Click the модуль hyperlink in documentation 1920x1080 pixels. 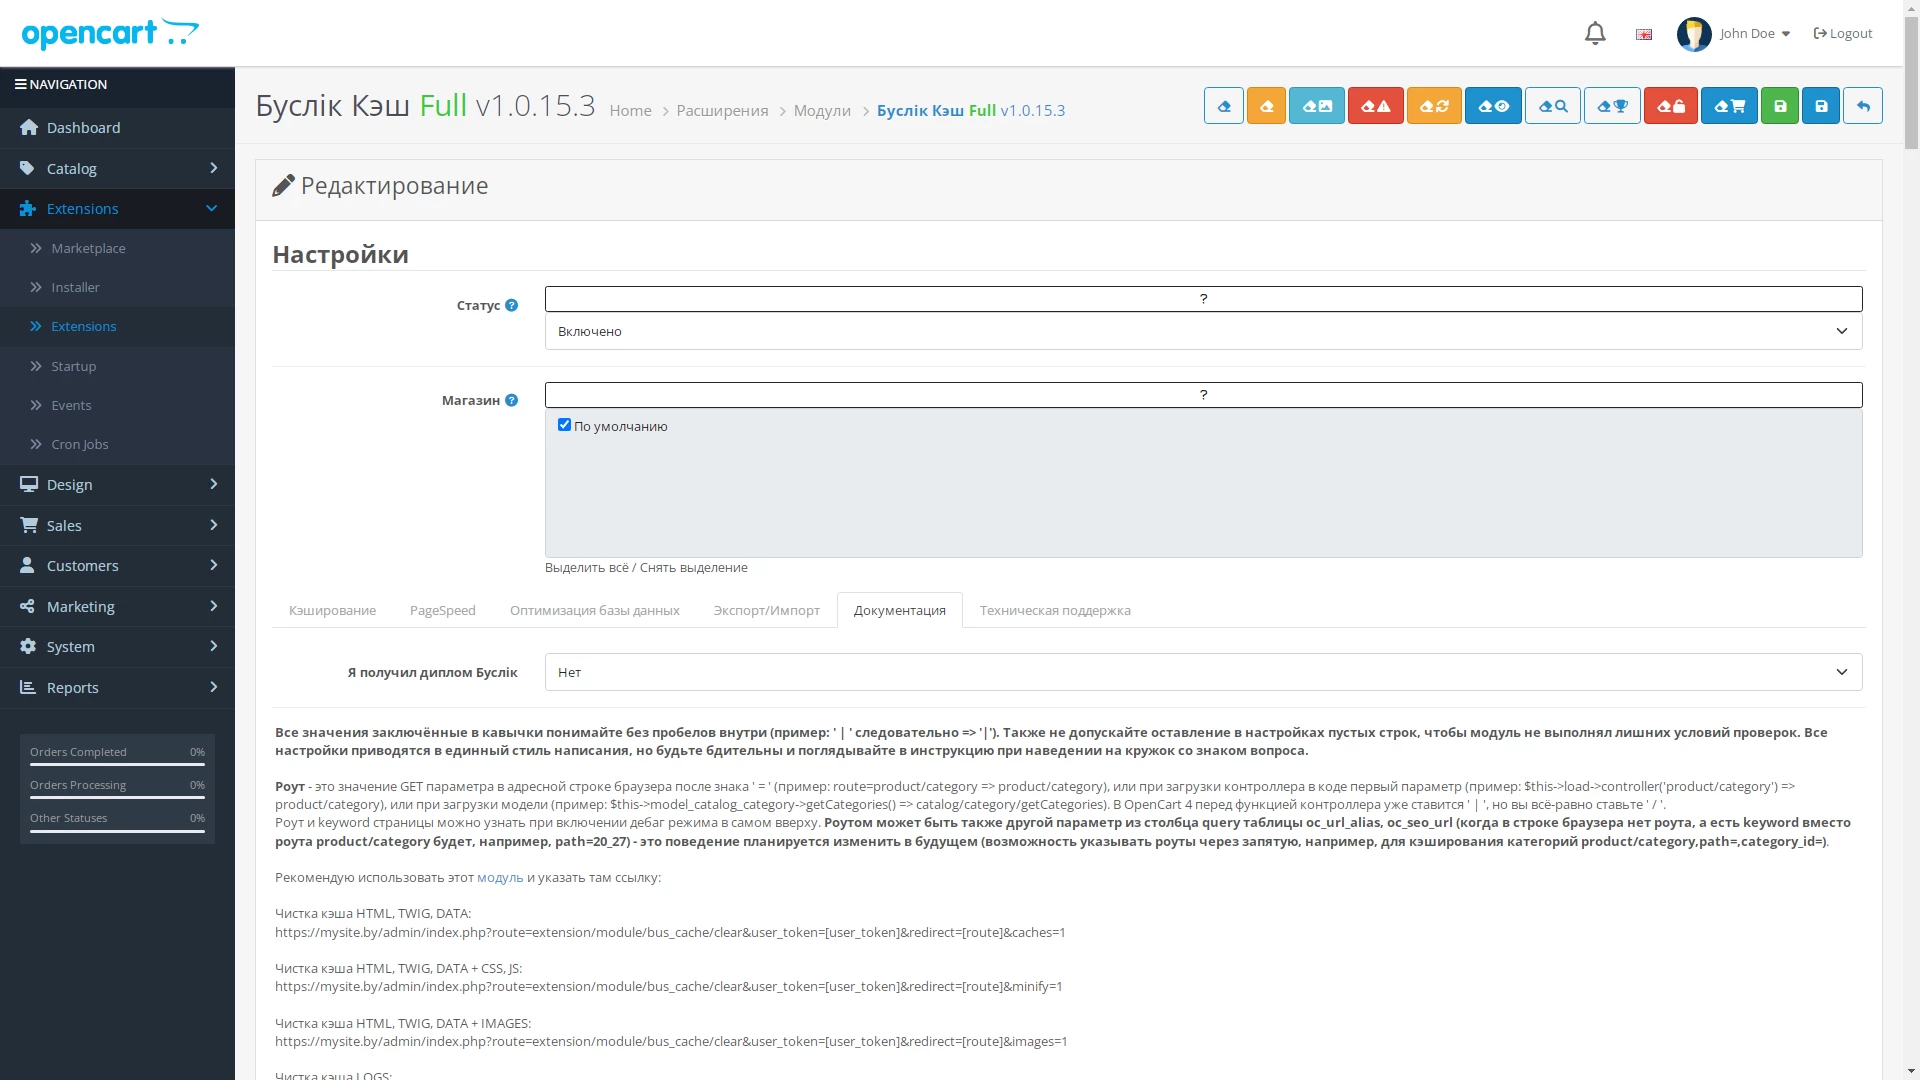500,877
